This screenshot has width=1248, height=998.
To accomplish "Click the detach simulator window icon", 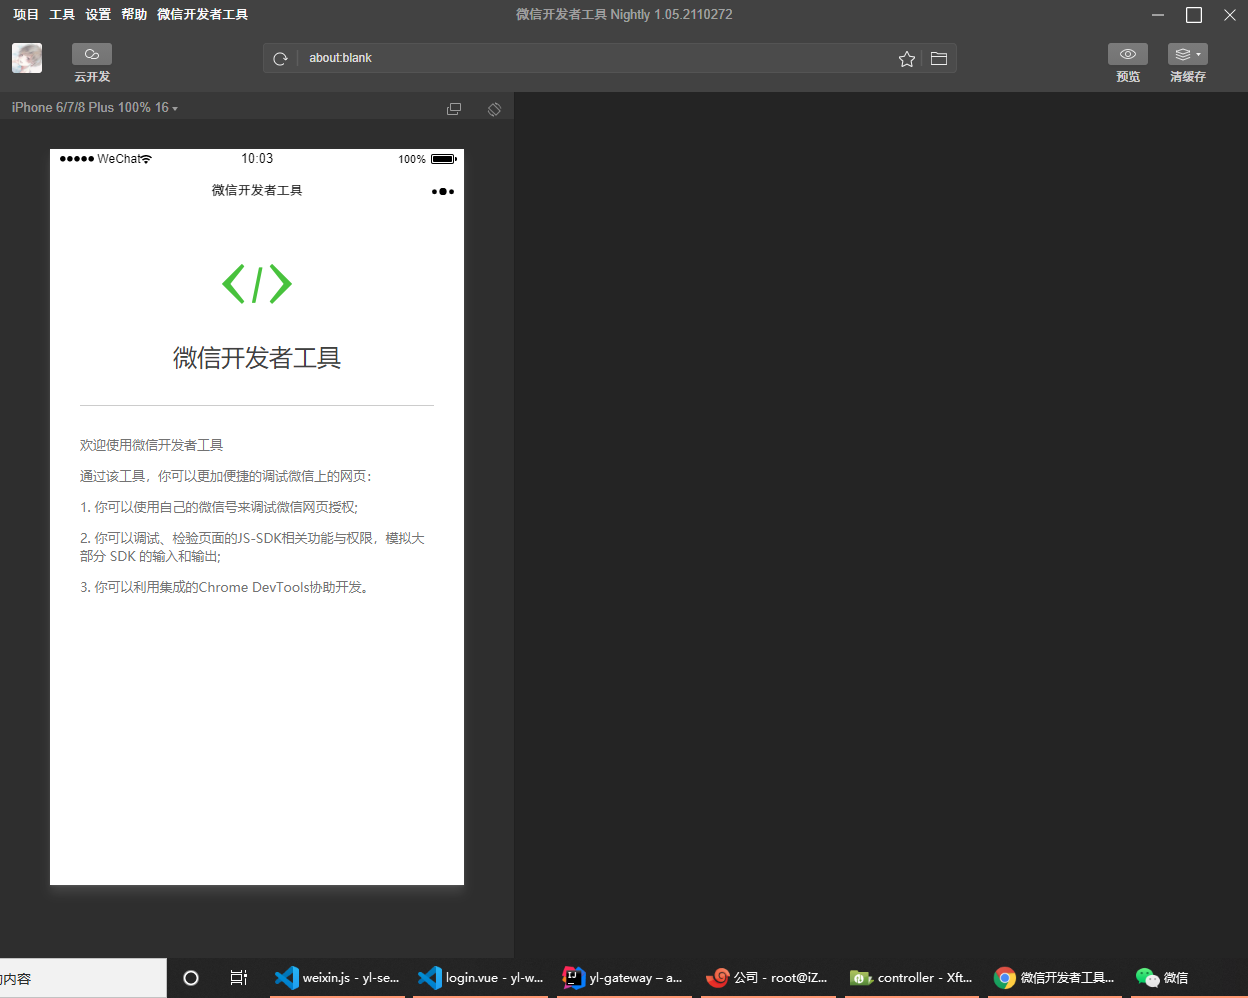I will point(454,109).
